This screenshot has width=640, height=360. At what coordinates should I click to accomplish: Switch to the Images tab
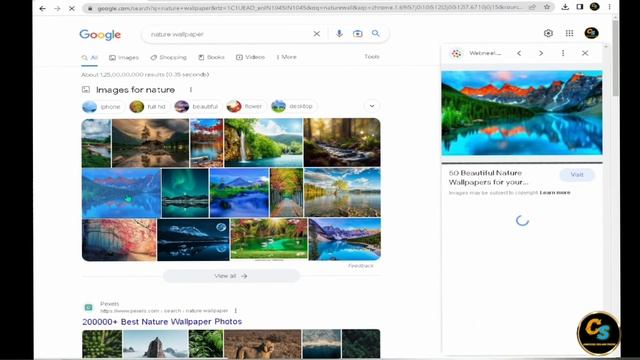click(x=124, y=58)
